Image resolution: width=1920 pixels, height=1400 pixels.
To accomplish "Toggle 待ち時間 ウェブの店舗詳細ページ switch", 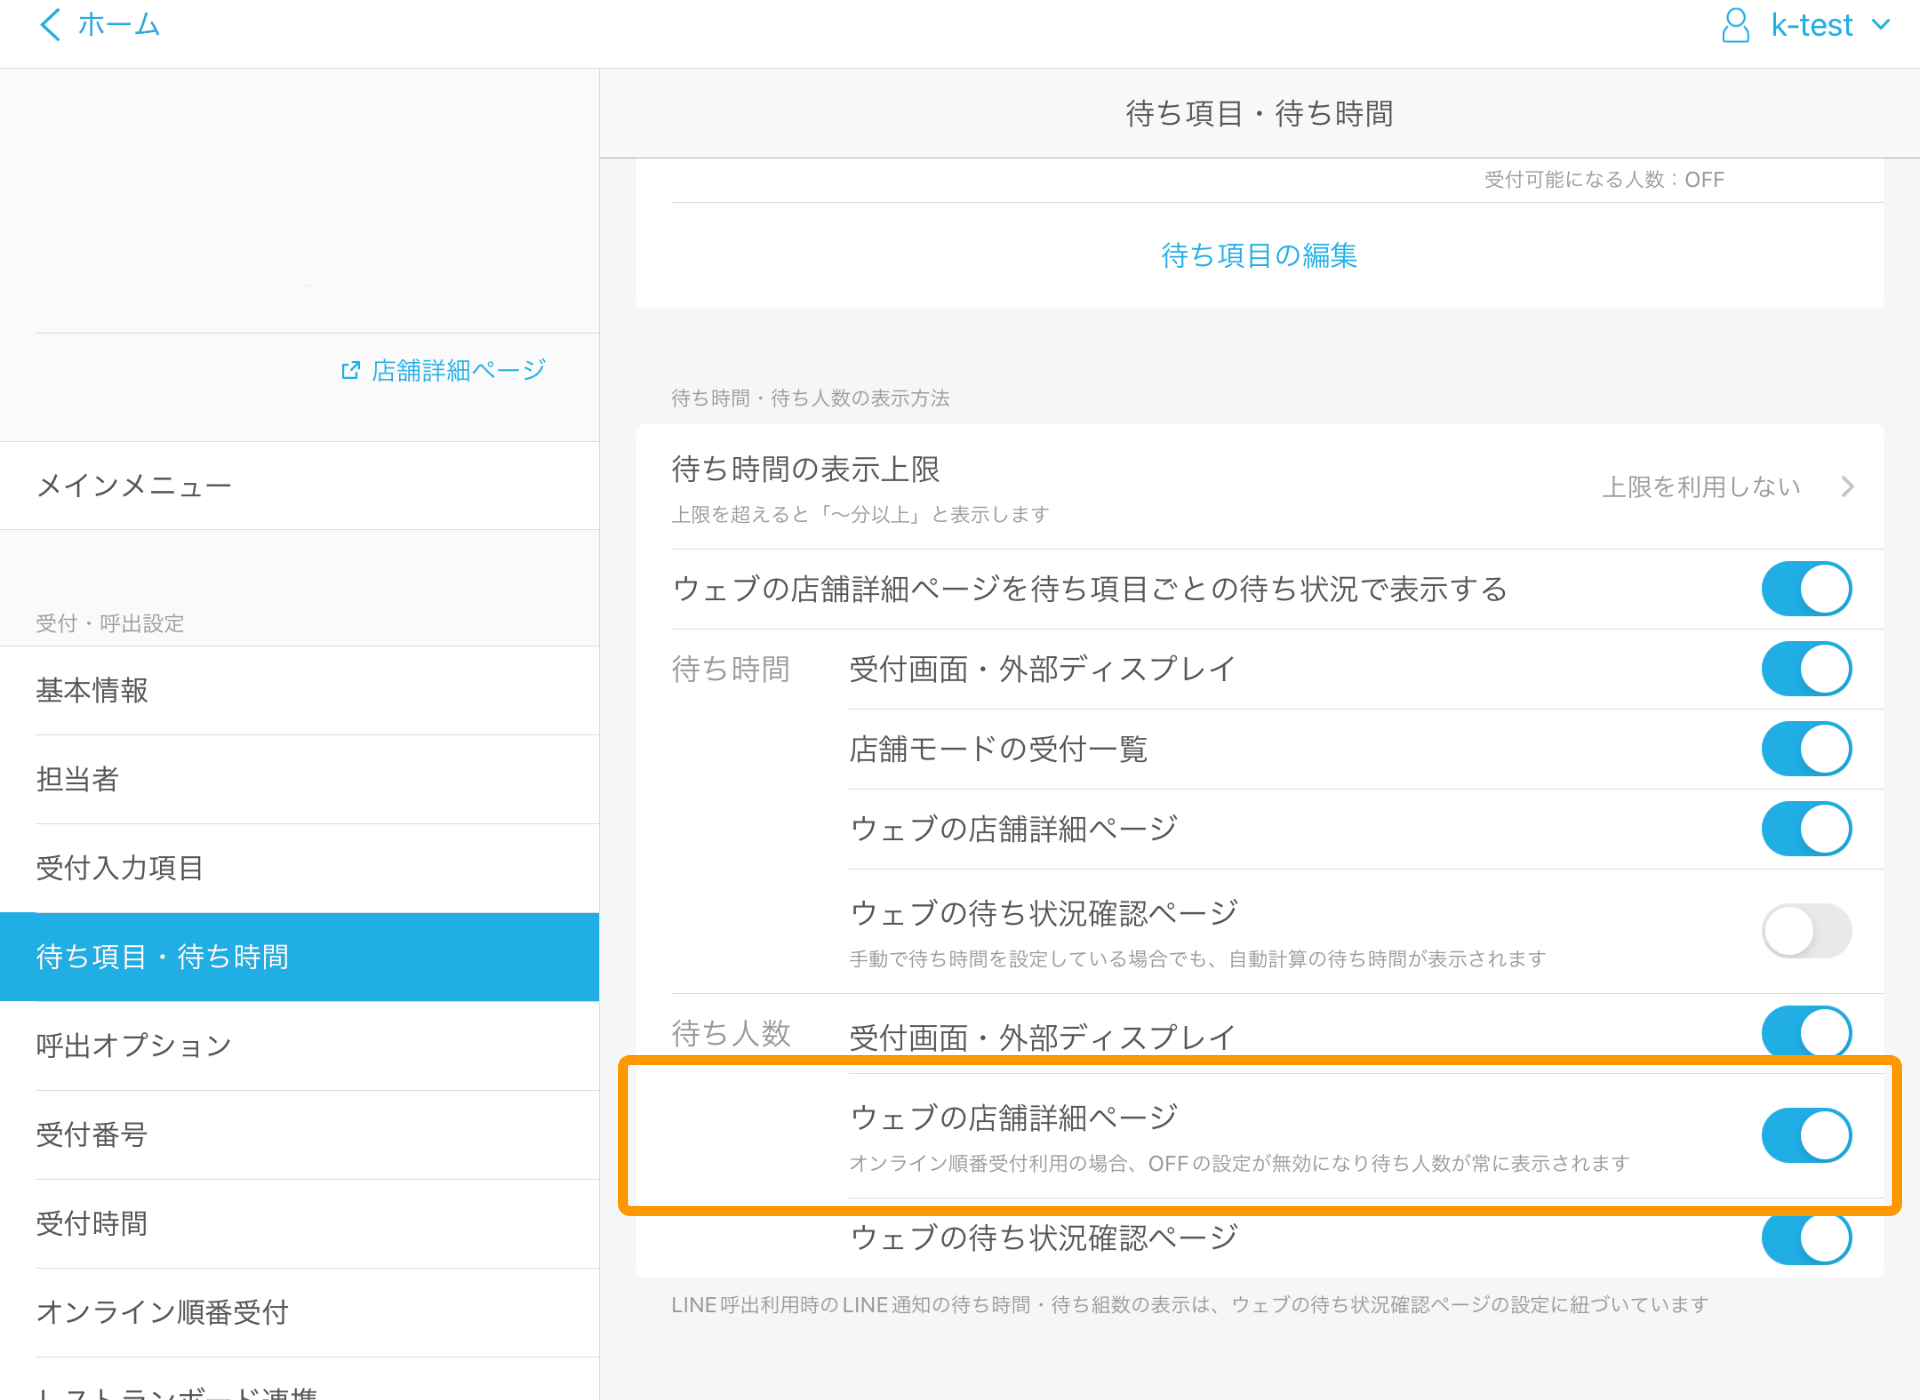I will click(x=1806, y=829).
